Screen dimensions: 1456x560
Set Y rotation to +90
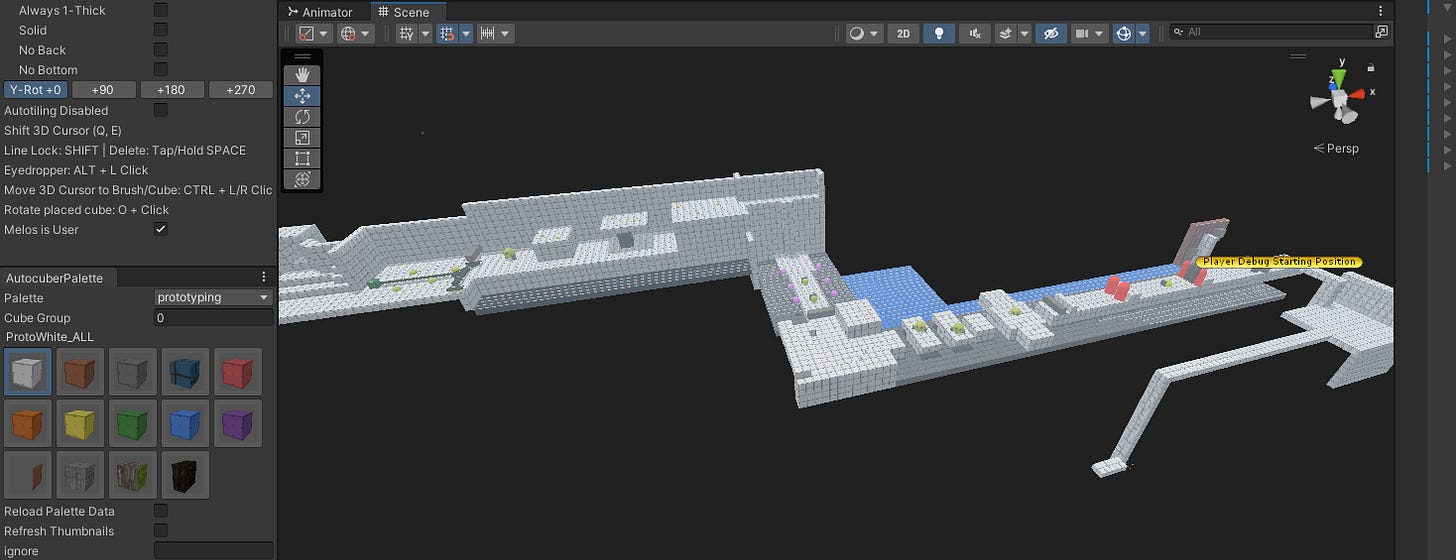(x=103, y=90)
